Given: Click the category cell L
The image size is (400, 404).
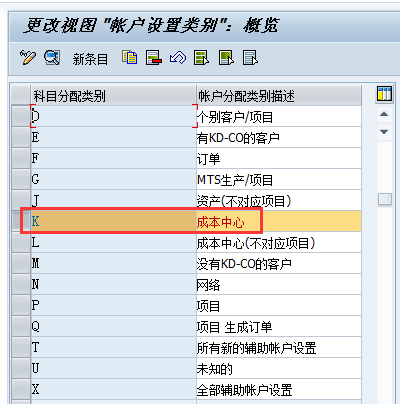Looking at the screenshot, I should [113, 242].
